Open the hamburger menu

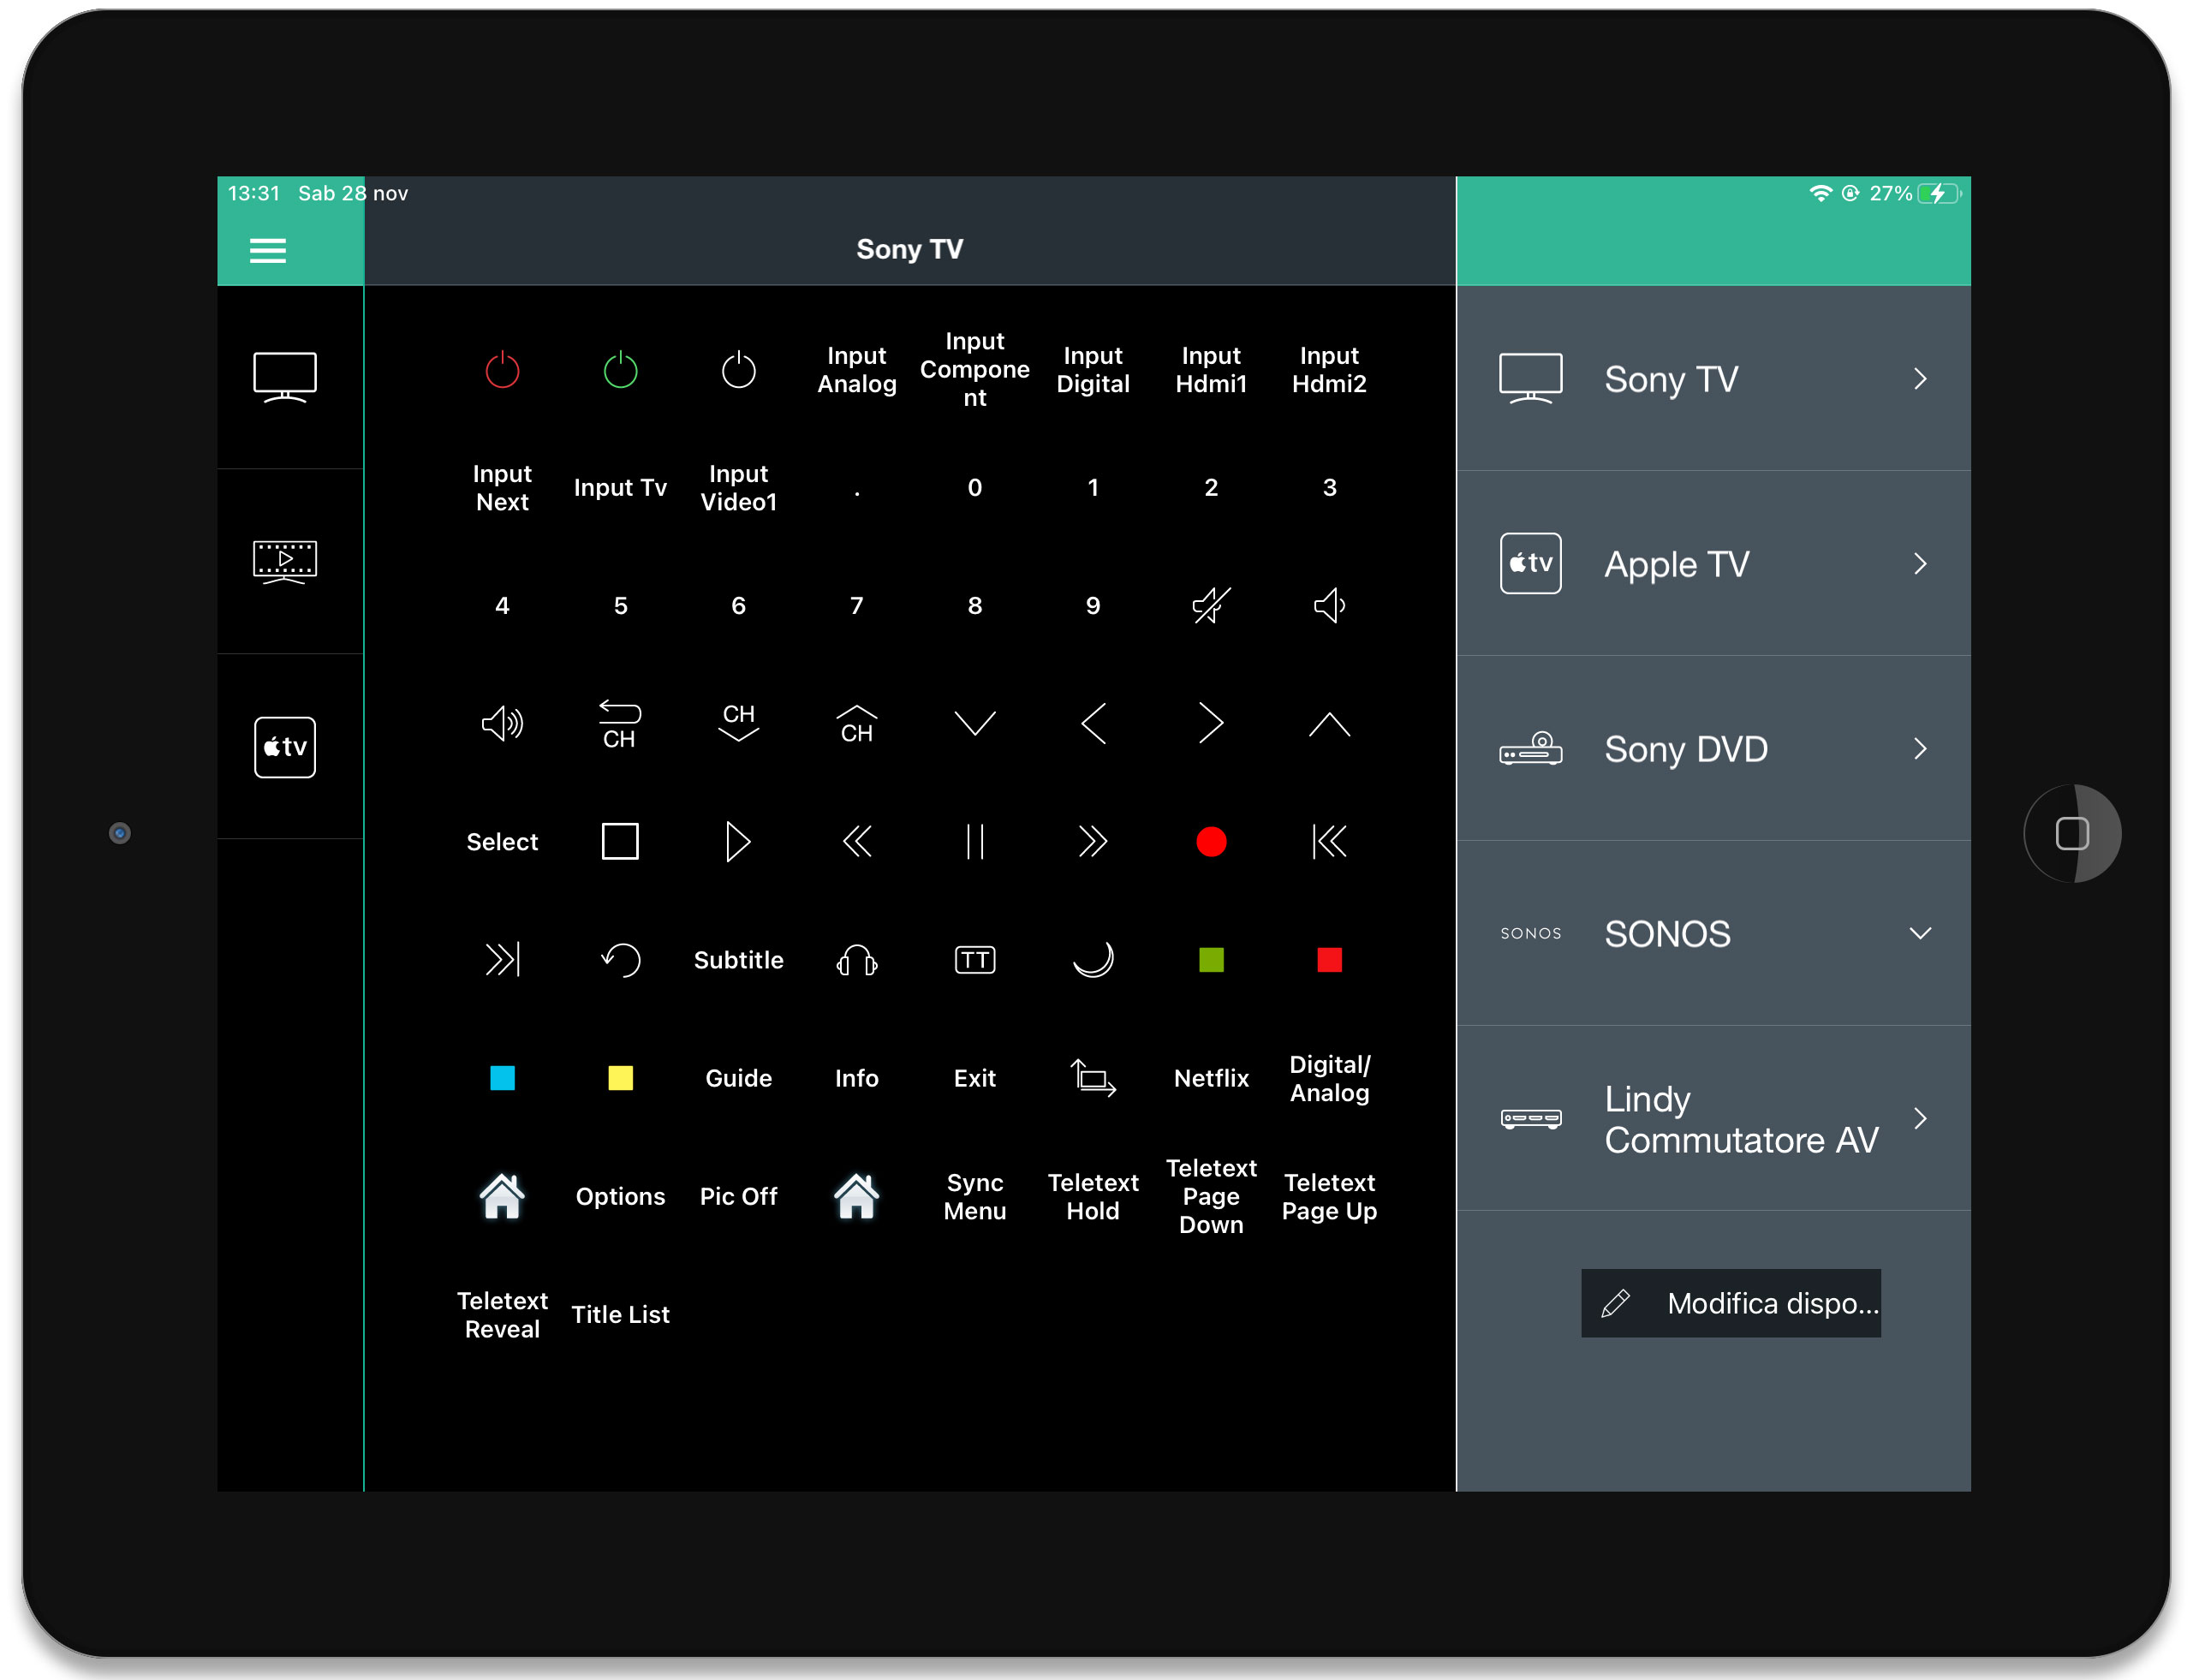tap(267, 250)
